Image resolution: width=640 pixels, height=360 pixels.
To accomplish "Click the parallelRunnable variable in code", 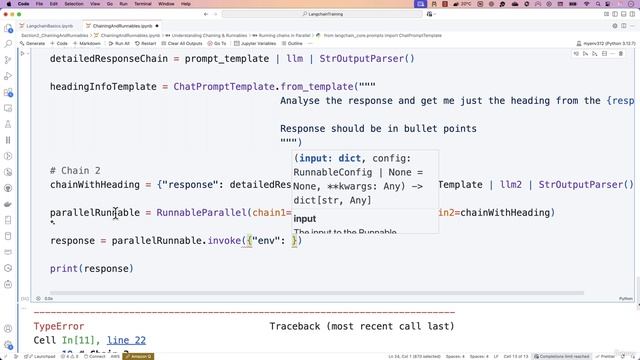I will (95, 213).
